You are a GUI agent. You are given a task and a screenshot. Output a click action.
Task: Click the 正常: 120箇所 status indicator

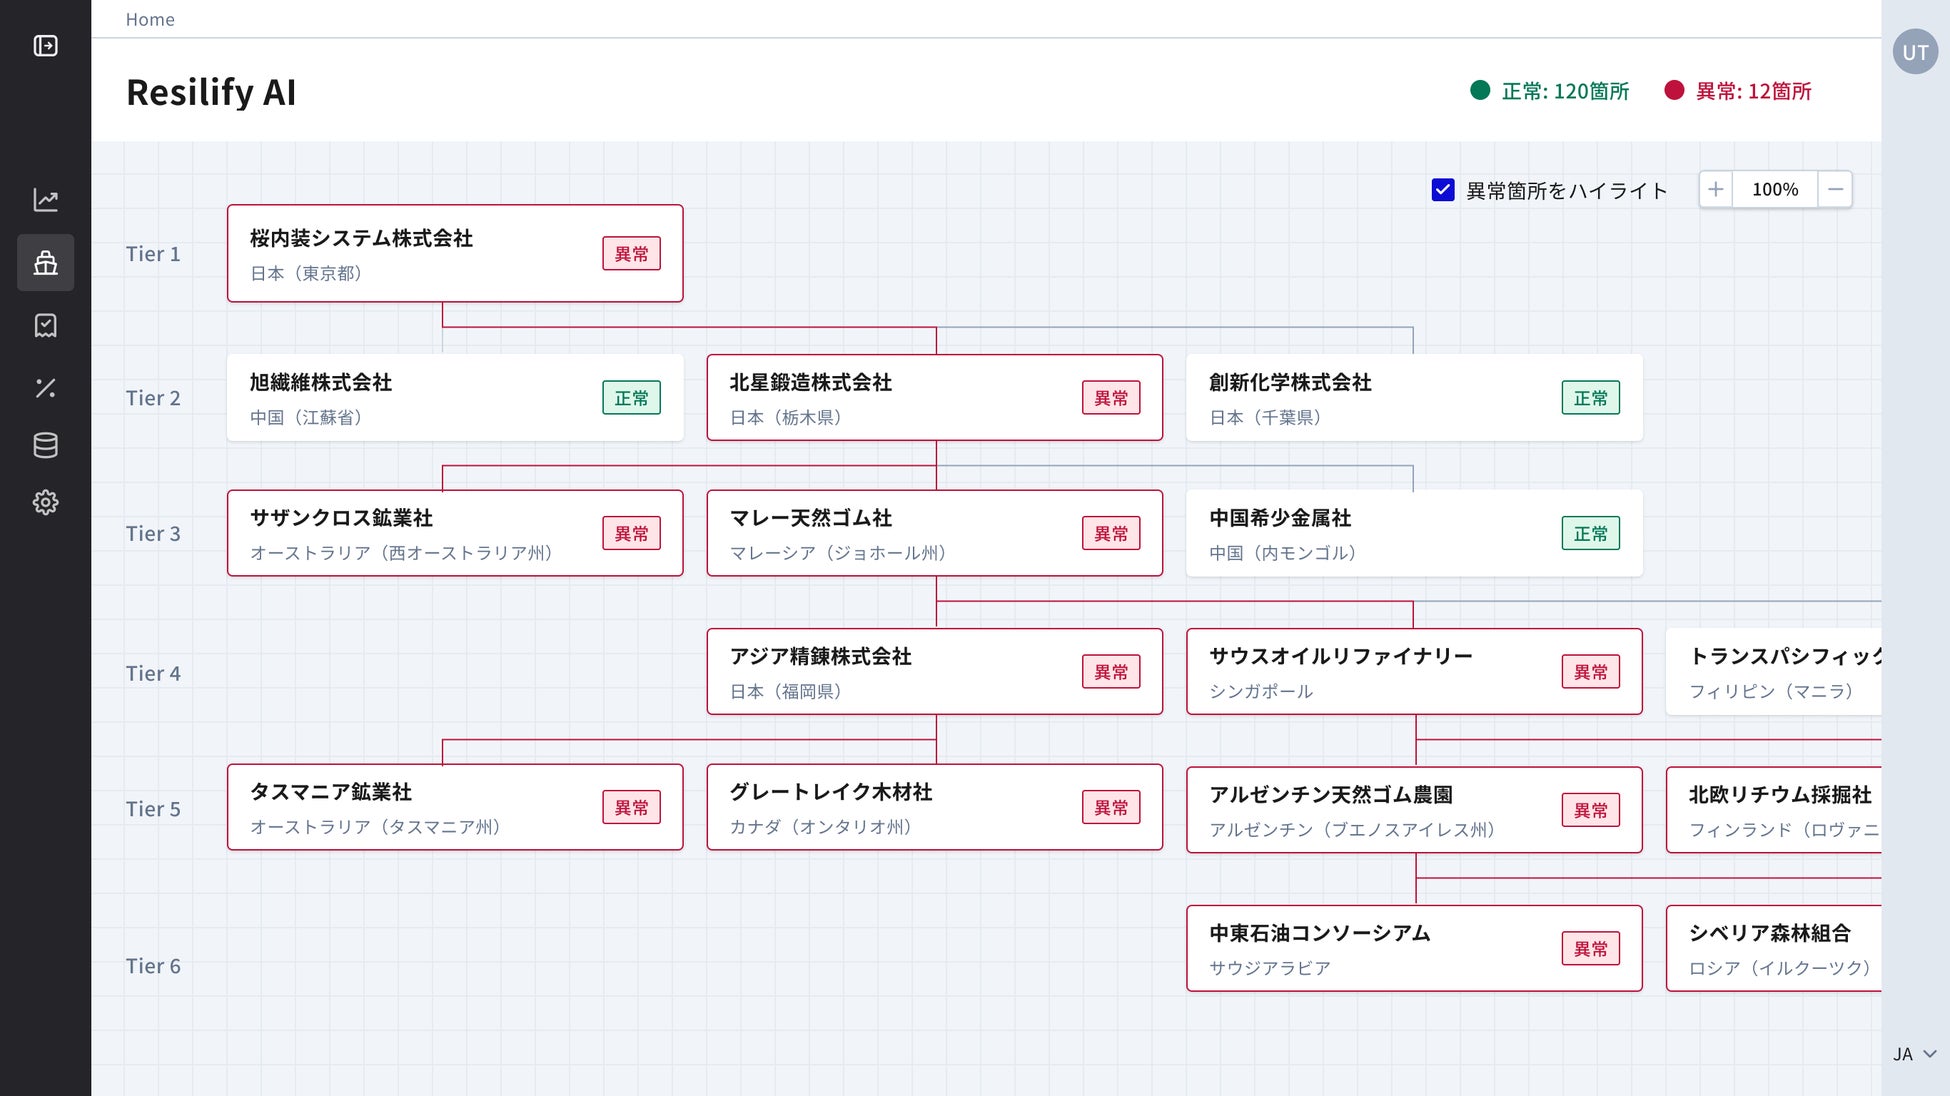pyautogui.click(x=1549, y=91)
